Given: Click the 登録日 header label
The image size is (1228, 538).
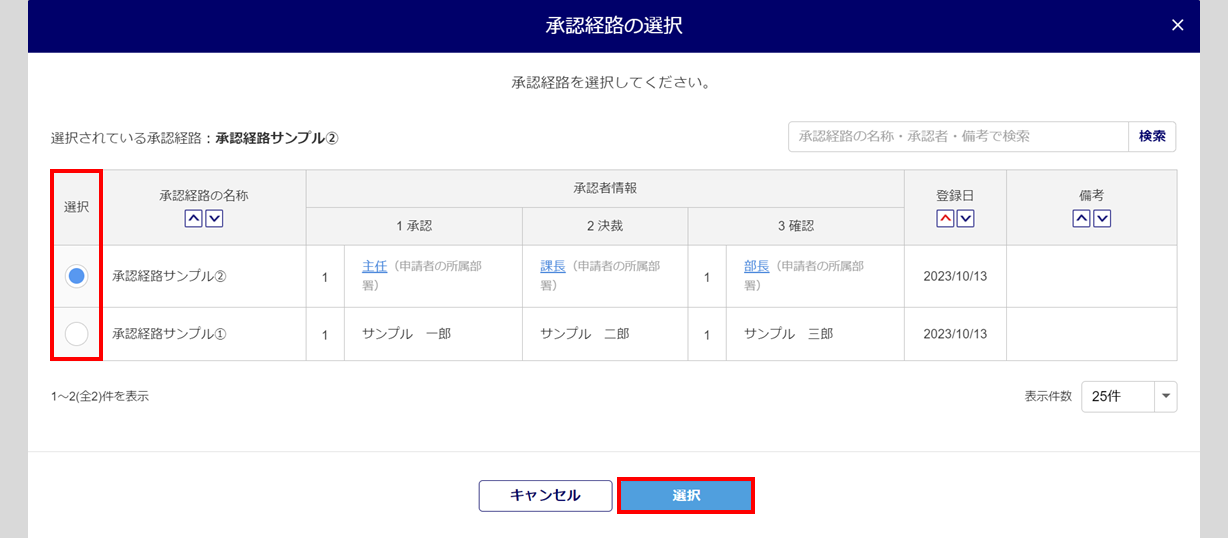Looking at the screenshot, I should point(955,196).
